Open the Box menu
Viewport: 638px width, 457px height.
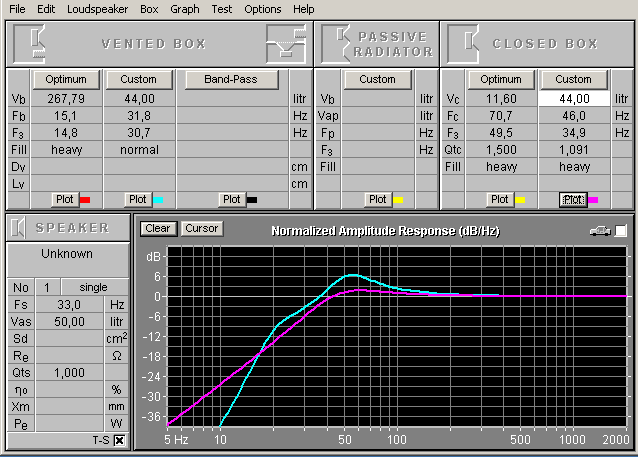pyautogui.click(x=149, y=9)
